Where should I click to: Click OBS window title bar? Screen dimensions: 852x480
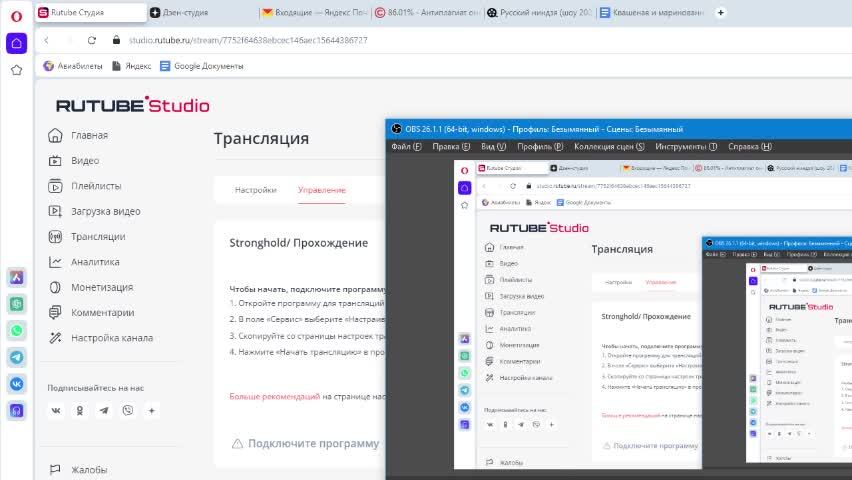point(619,129)
